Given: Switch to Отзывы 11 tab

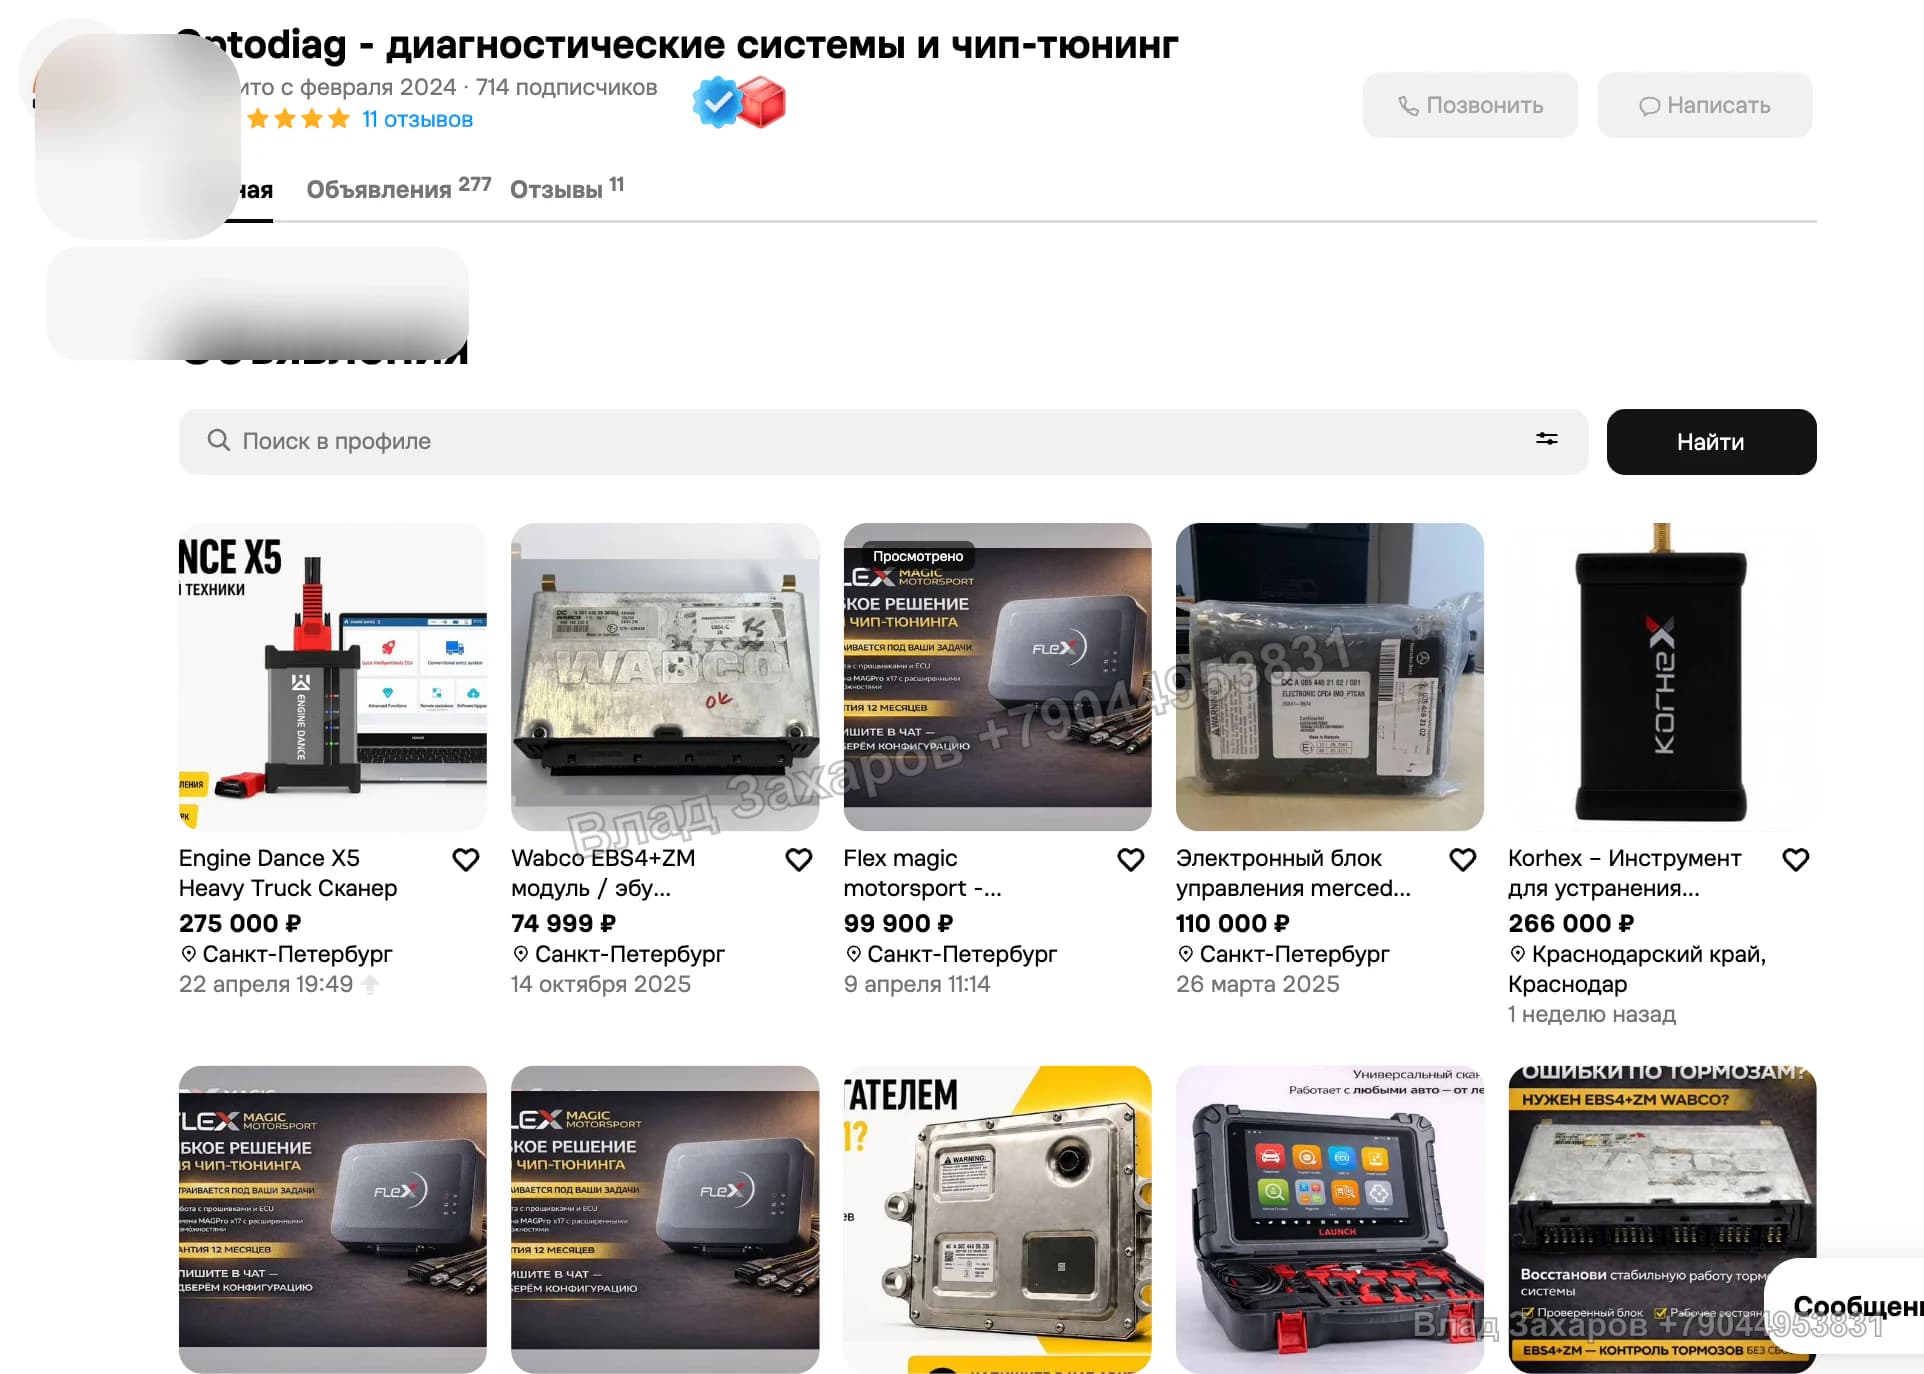Looking at the screenshot, I should coord(567,188).
